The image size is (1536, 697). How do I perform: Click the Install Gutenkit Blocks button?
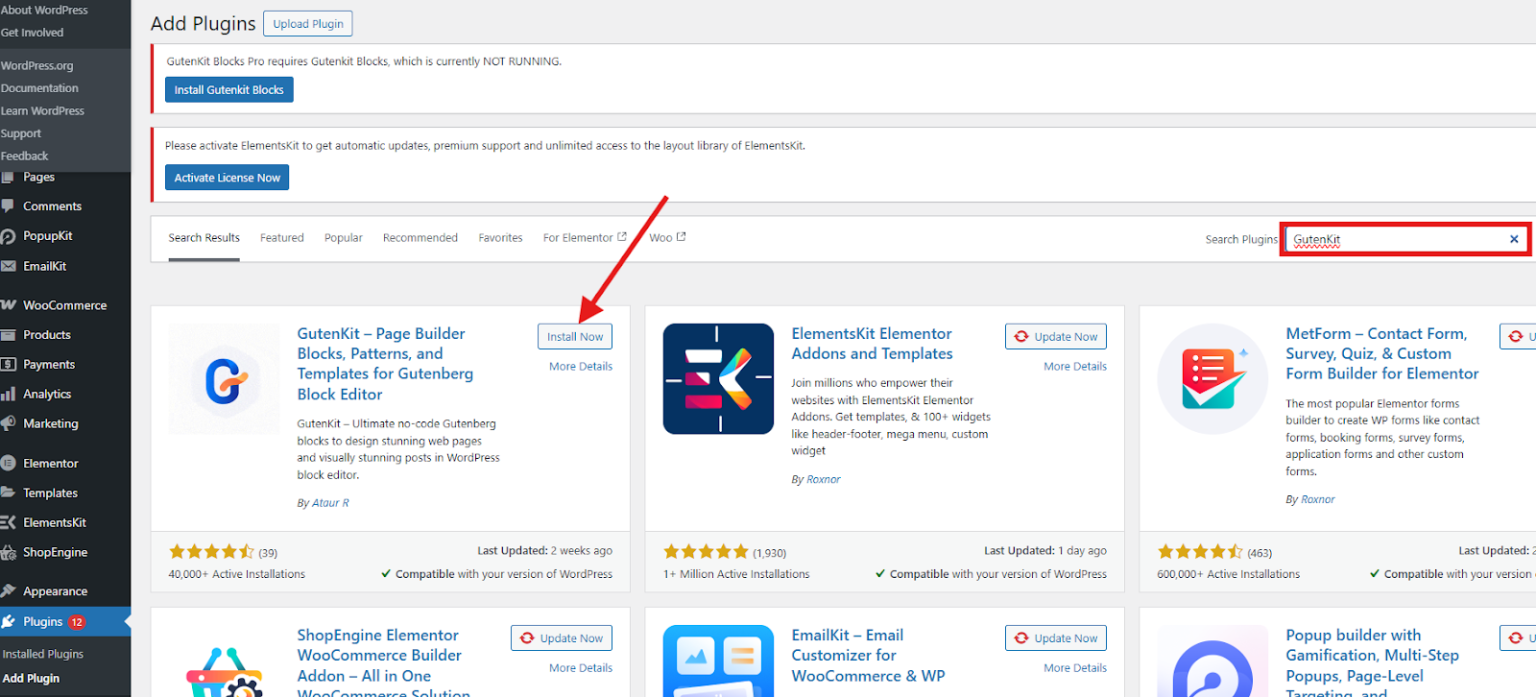[x=229, y=90]
